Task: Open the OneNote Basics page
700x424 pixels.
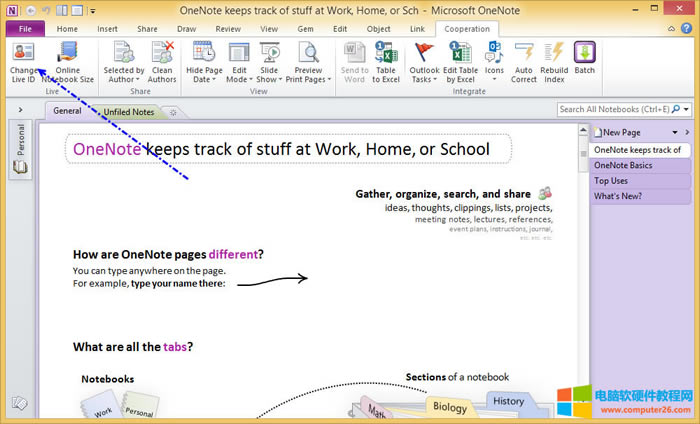Action: point(622,165)
